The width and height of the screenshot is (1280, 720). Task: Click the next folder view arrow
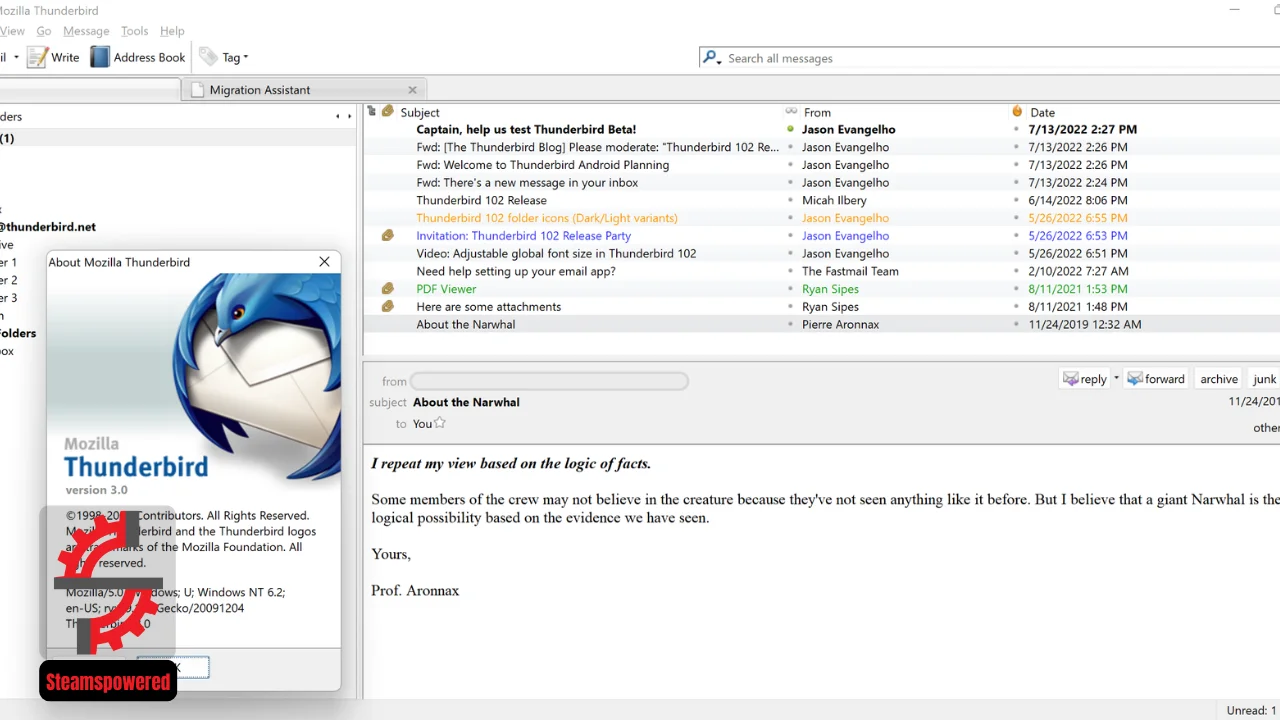click(x=349, y=117)
